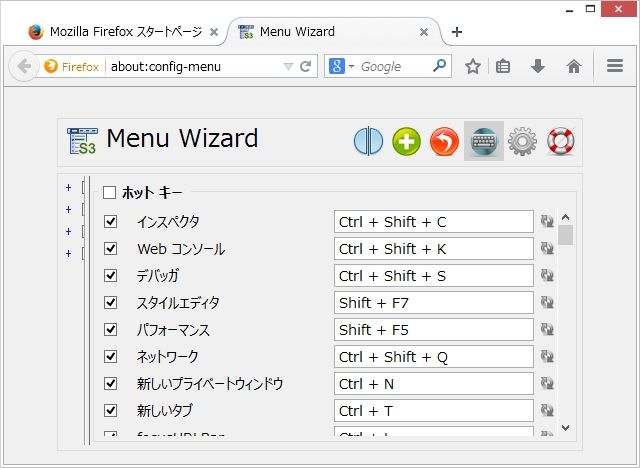Reset hotkey for スタイルエディタ row
Viewport: 640px width, 468px height.
(x=547, y=302)
